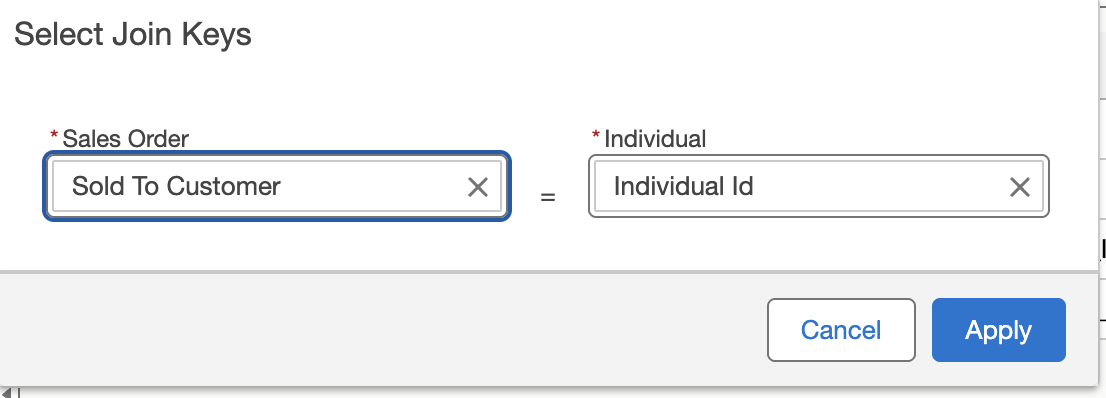1106x398 pixels.
Task: Focus the Individual input box border
Action: click(819, 186)
